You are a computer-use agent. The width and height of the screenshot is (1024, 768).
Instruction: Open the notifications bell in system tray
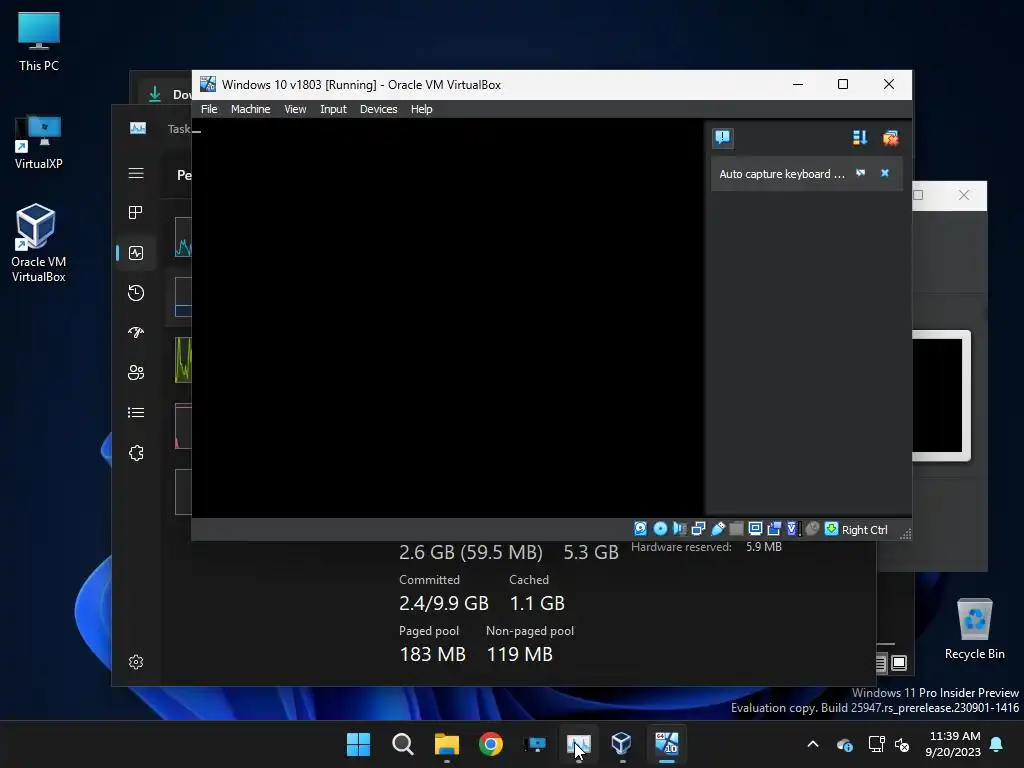[997, 744]
